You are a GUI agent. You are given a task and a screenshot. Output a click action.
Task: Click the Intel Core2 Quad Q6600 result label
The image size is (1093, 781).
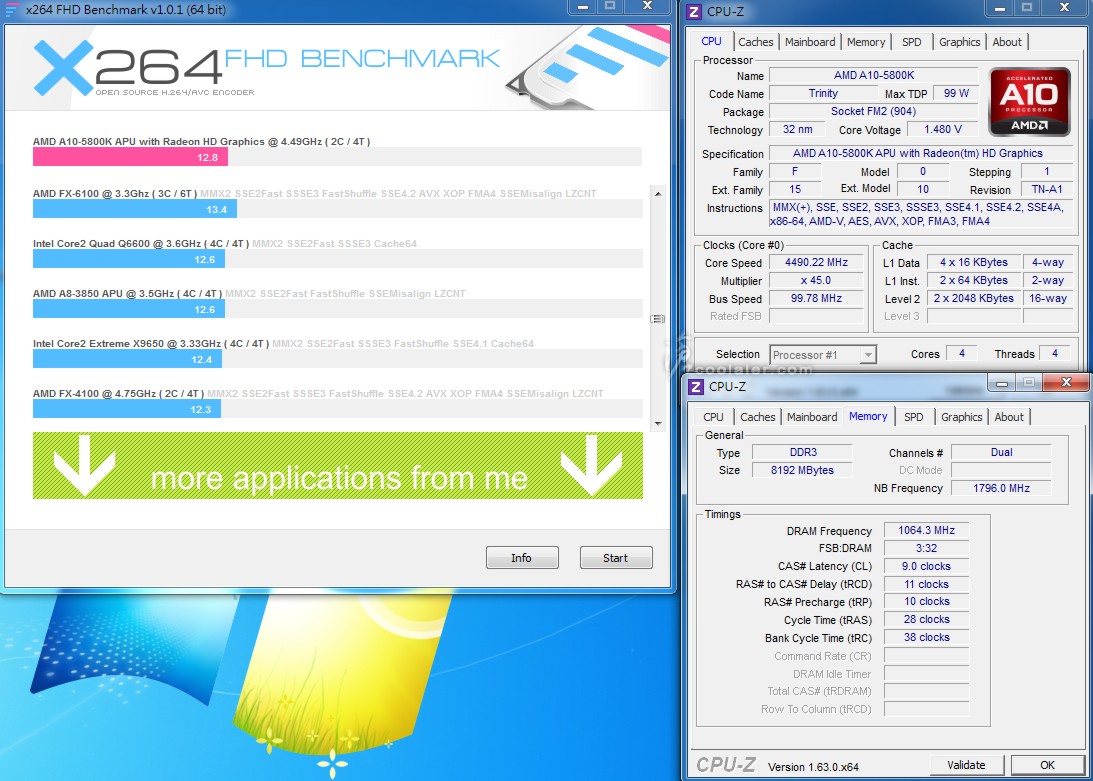pos(142,243)
